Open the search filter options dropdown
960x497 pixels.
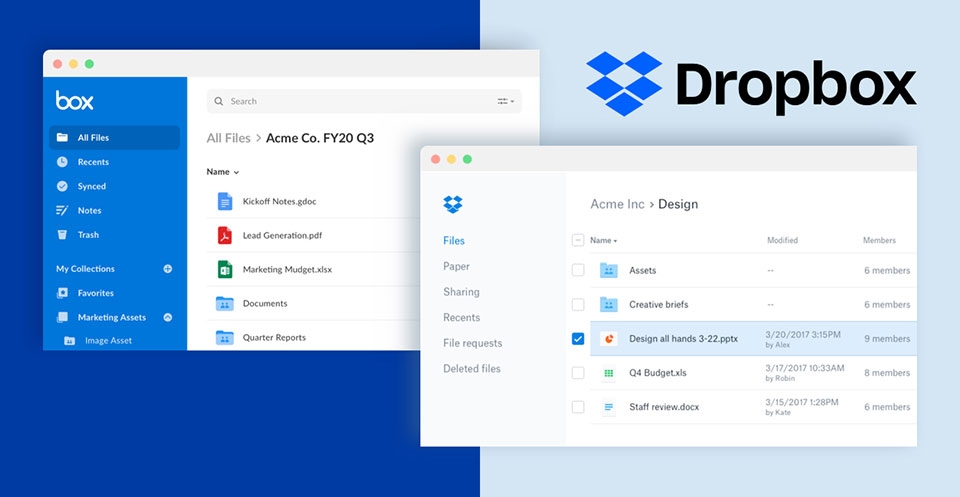[506, 101]
